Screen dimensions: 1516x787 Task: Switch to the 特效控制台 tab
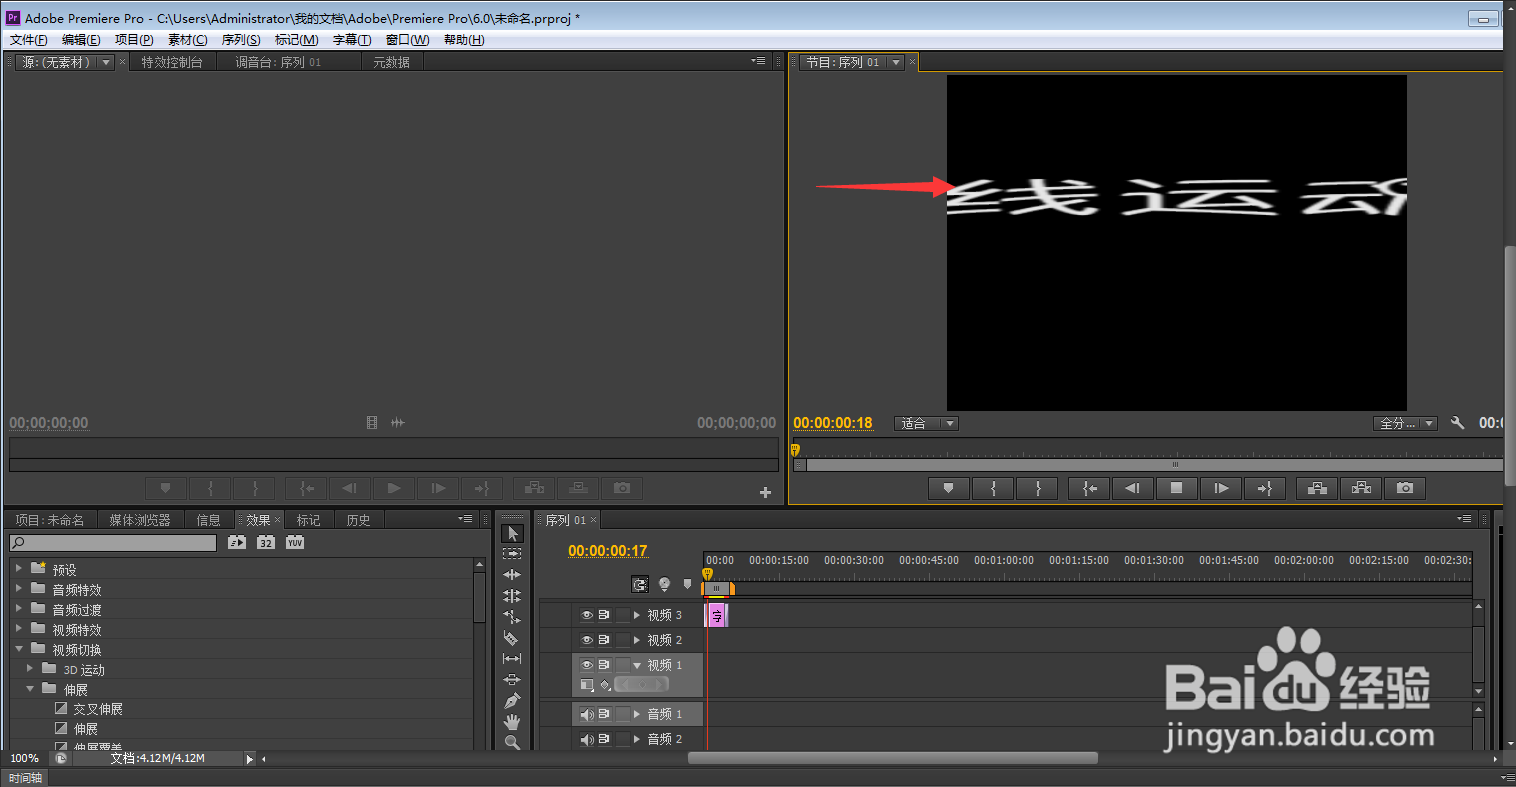172,62
